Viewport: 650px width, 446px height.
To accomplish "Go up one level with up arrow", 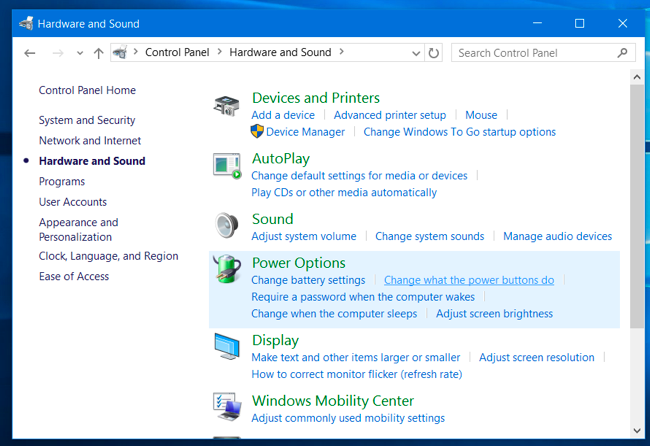I will pos(98,53).
